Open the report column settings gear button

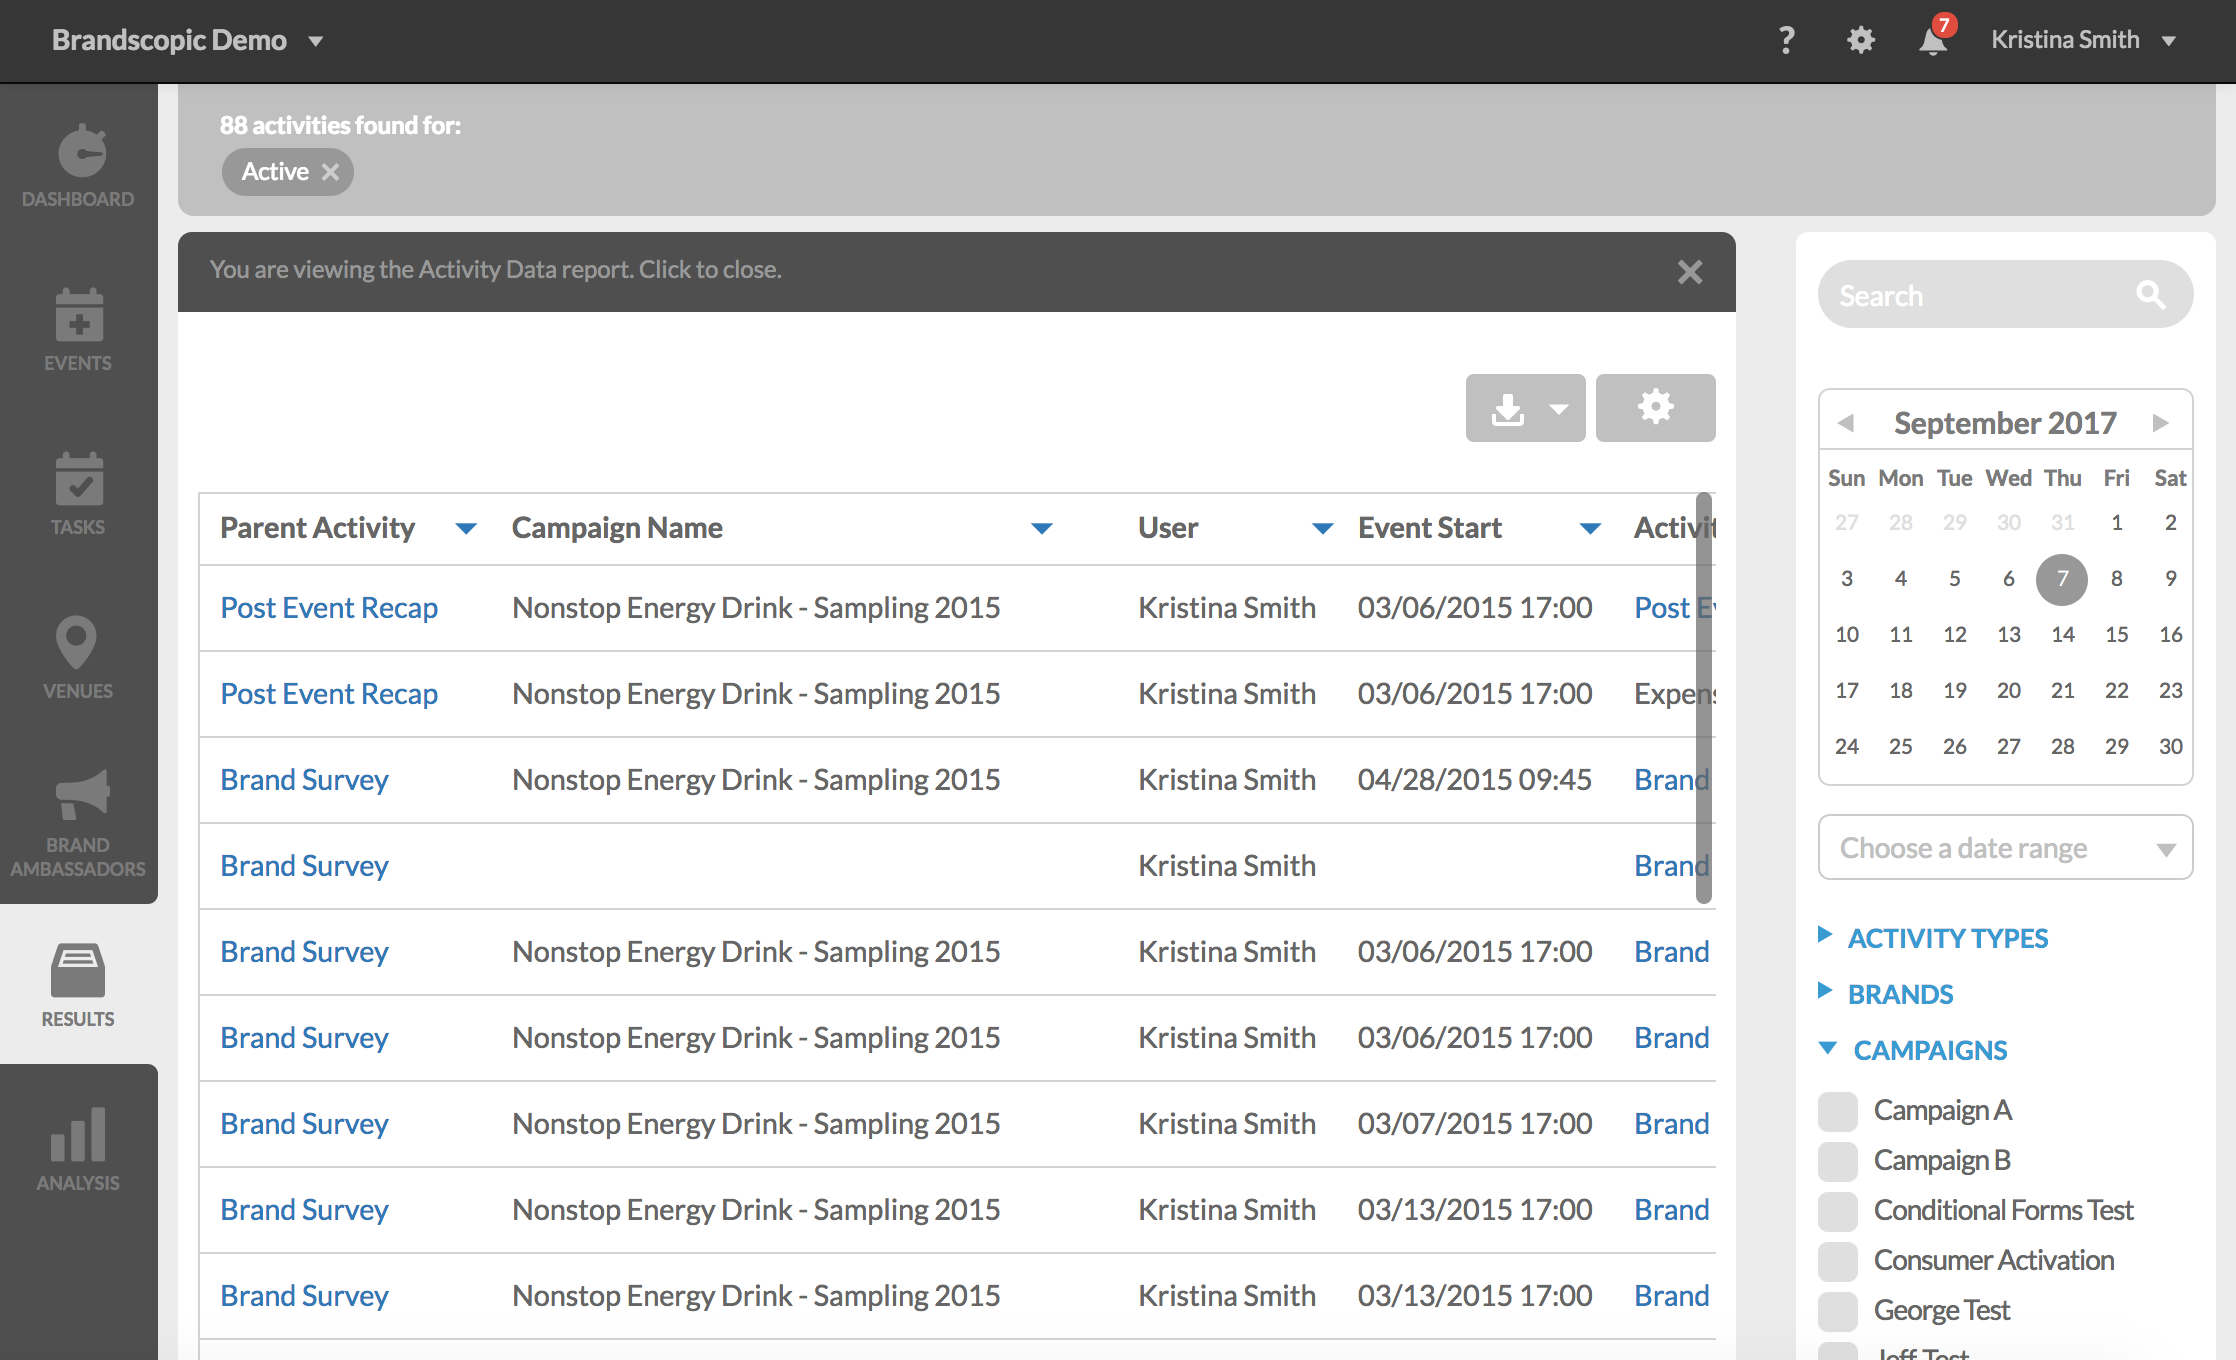coord(1656,408)
